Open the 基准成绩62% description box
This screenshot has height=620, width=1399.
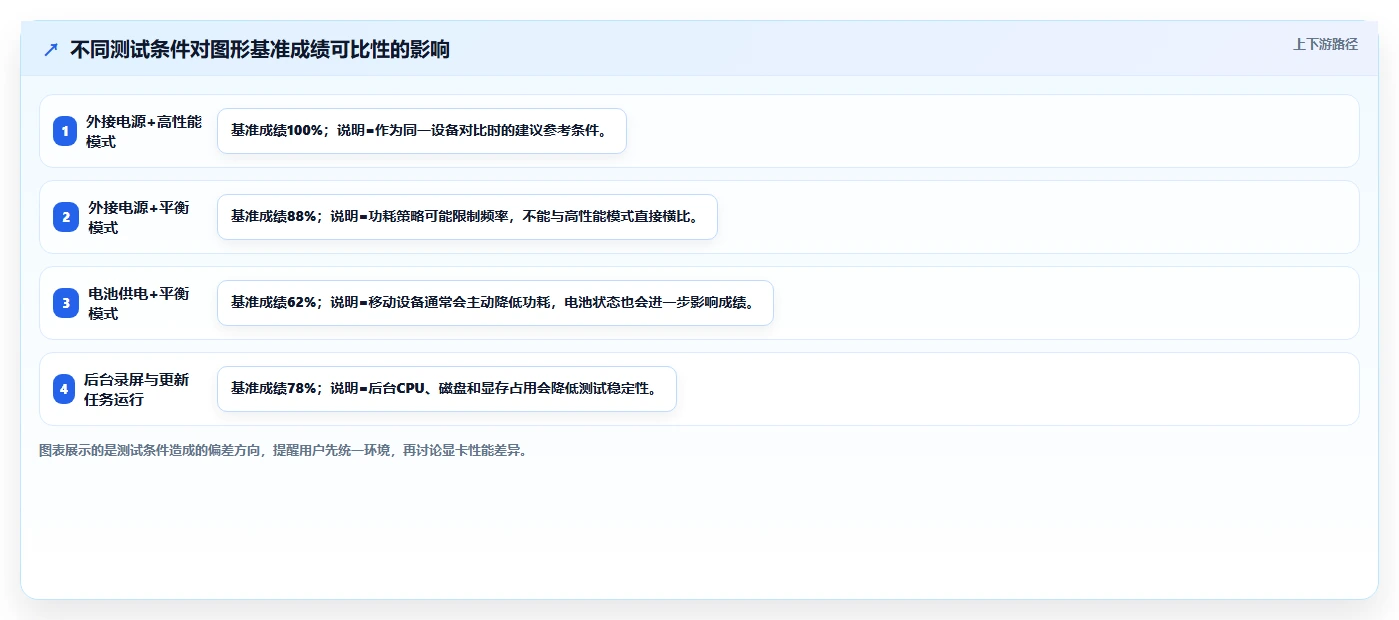point(495,303)
